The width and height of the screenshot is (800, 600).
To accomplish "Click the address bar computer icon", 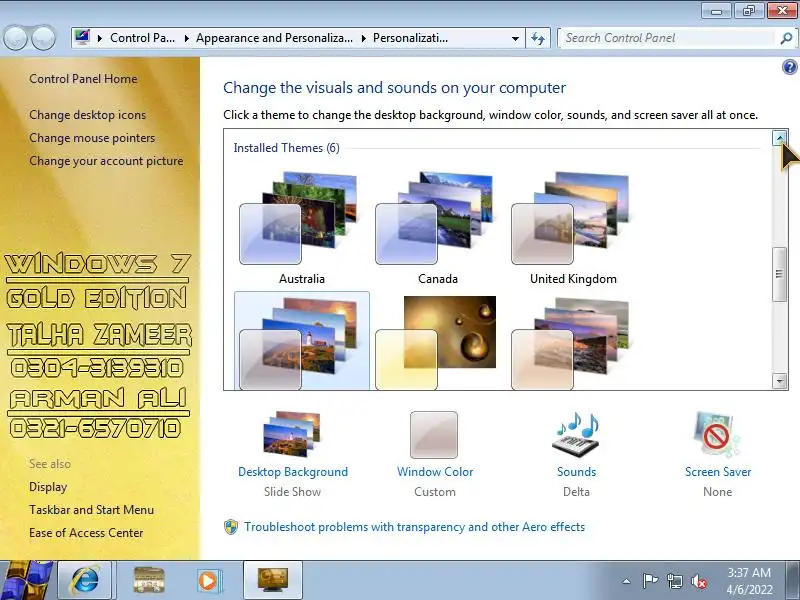I will point(82,38).
